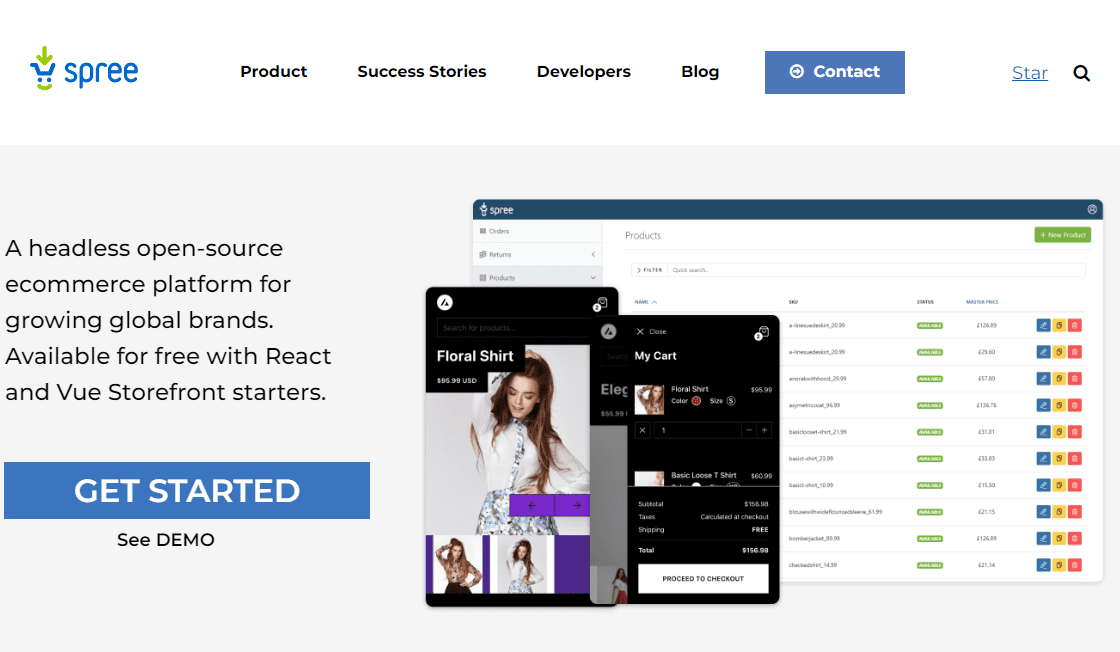Image resolution: width=1120 pixels, height=652 pixels.
Task: Remove Floral Shirt from cart with X icon
Action: point(641,430)
